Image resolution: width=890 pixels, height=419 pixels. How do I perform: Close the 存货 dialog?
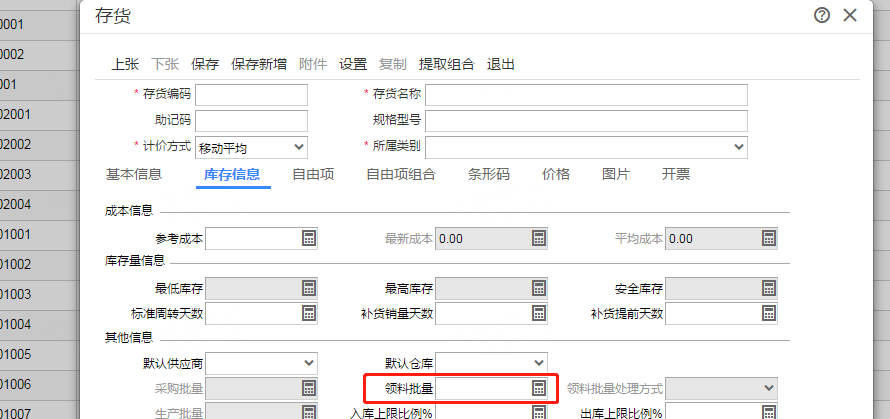click(850, 15)
